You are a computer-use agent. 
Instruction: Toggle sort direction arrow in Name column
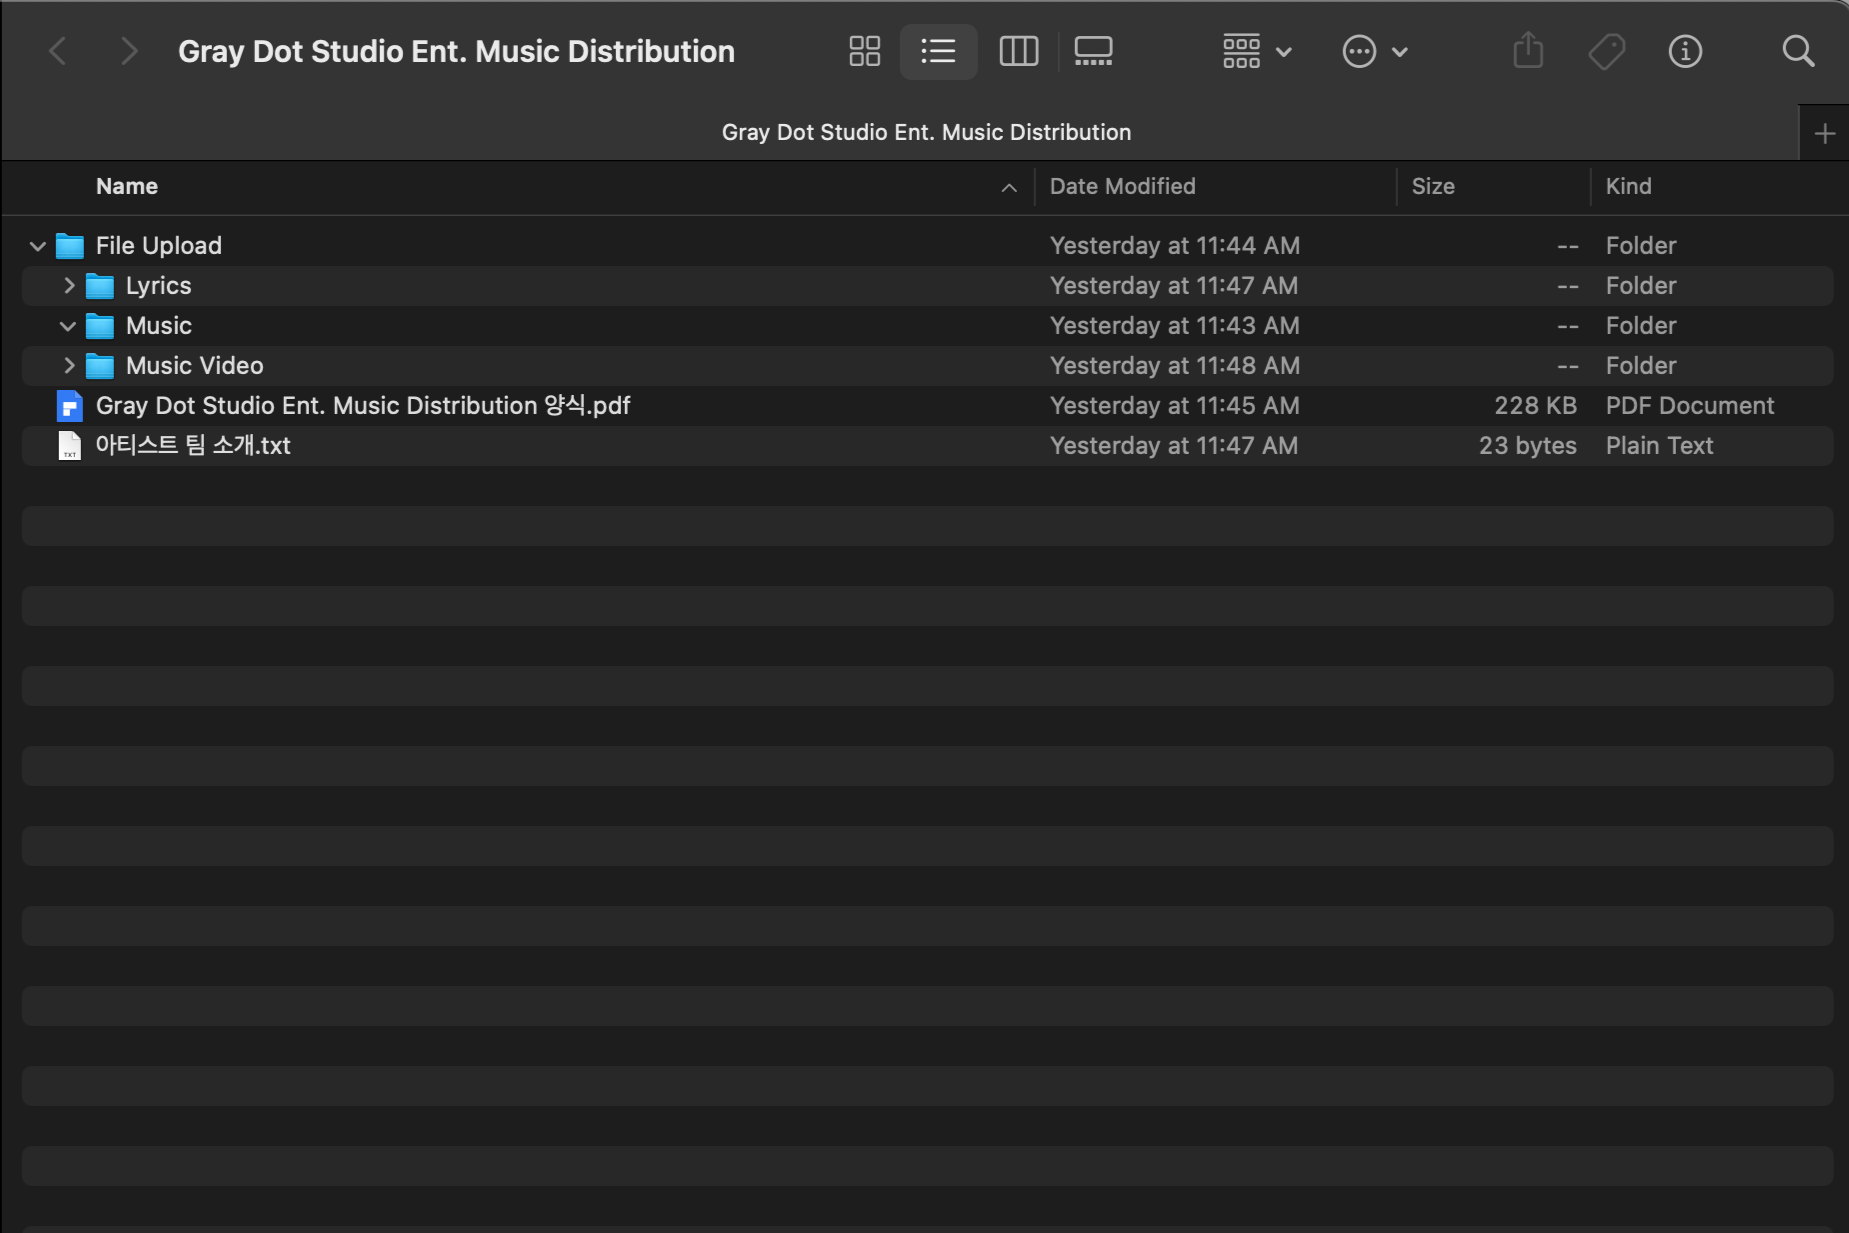click(x=1009, y=187)
